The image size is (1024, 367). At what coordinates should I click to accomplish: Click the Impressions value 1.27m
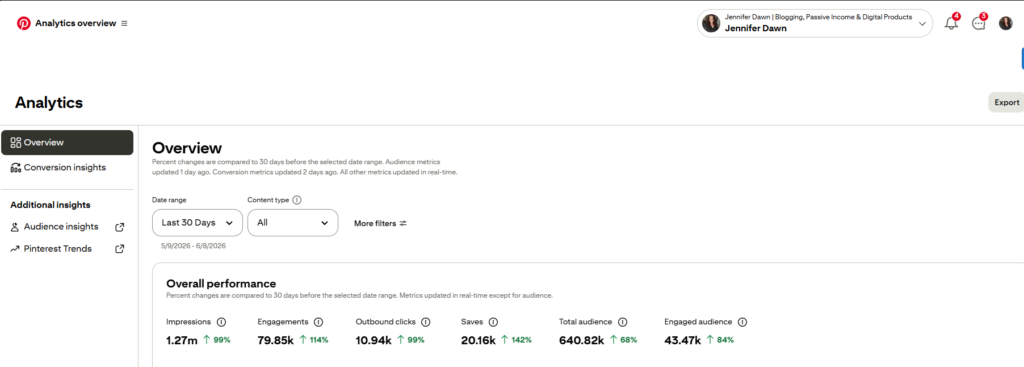tap(182, 340)
